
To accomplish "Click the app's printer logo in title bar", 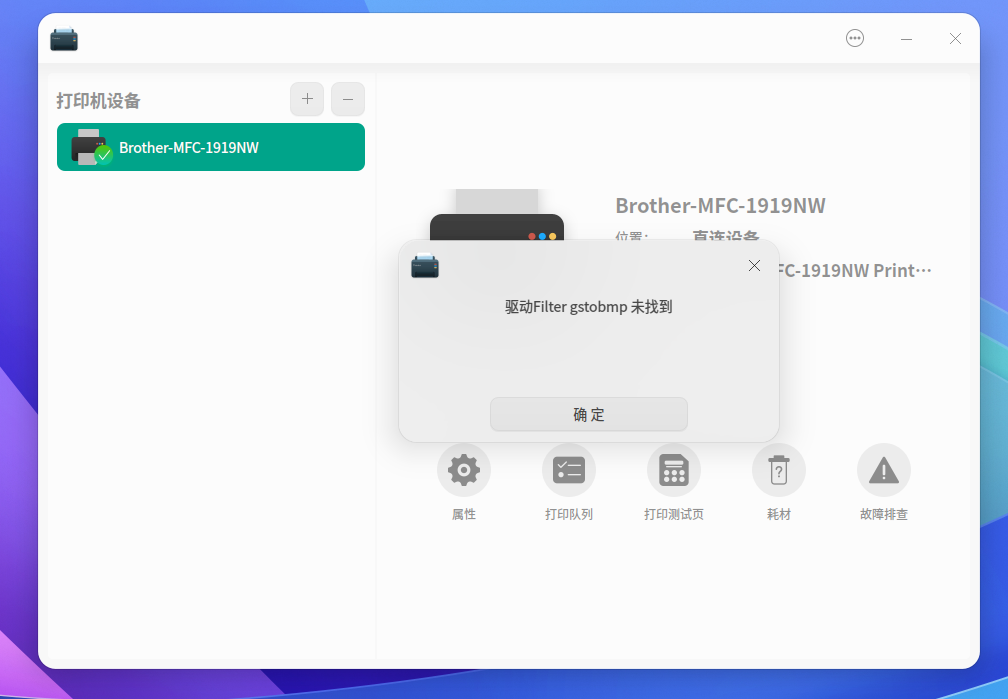I will [x=64, y=38].
